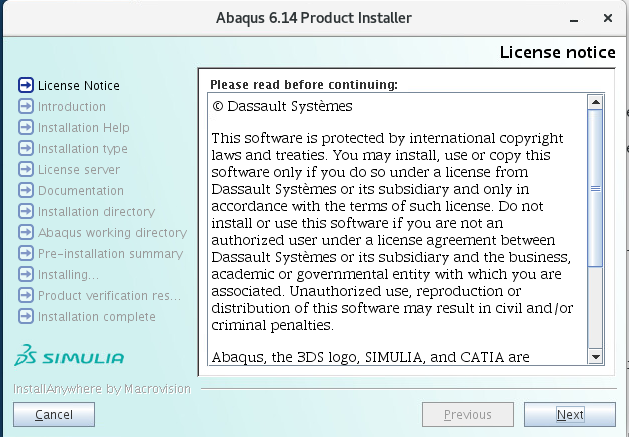Click the License Notice step arrow icon
The width and height of the screenshot is (629, 437).
click(26, 85)
